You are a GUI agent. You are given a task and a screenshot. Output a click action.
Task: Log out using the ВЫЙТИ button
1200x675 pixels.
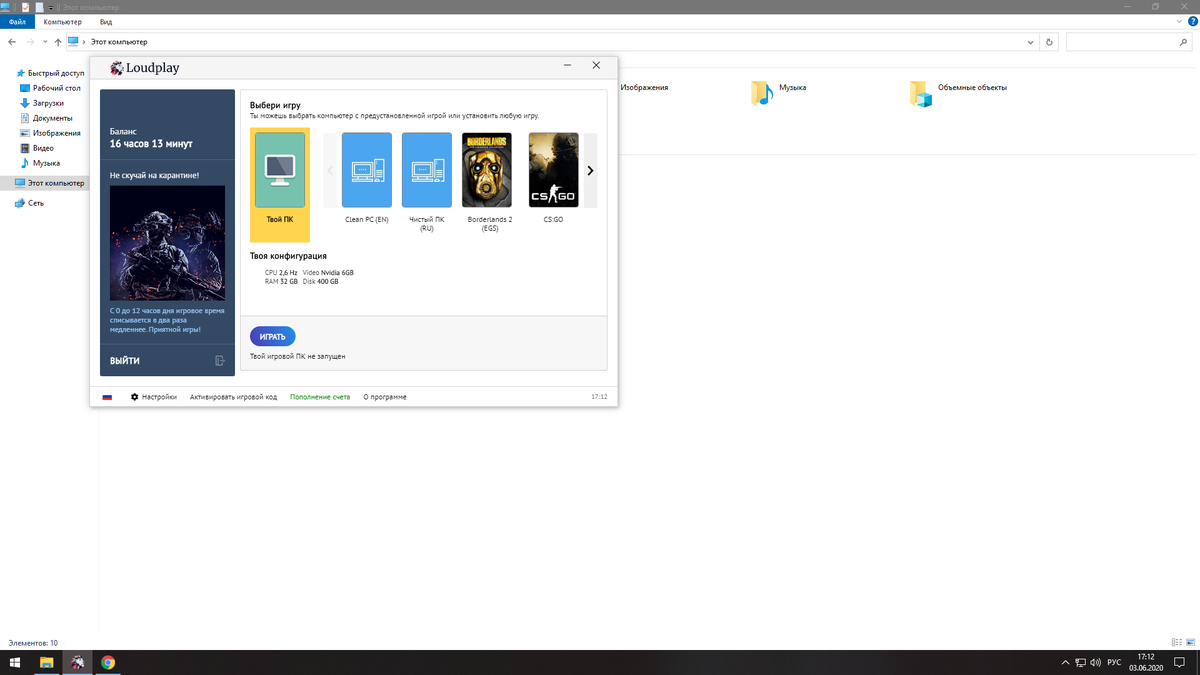tap(125, 360)
